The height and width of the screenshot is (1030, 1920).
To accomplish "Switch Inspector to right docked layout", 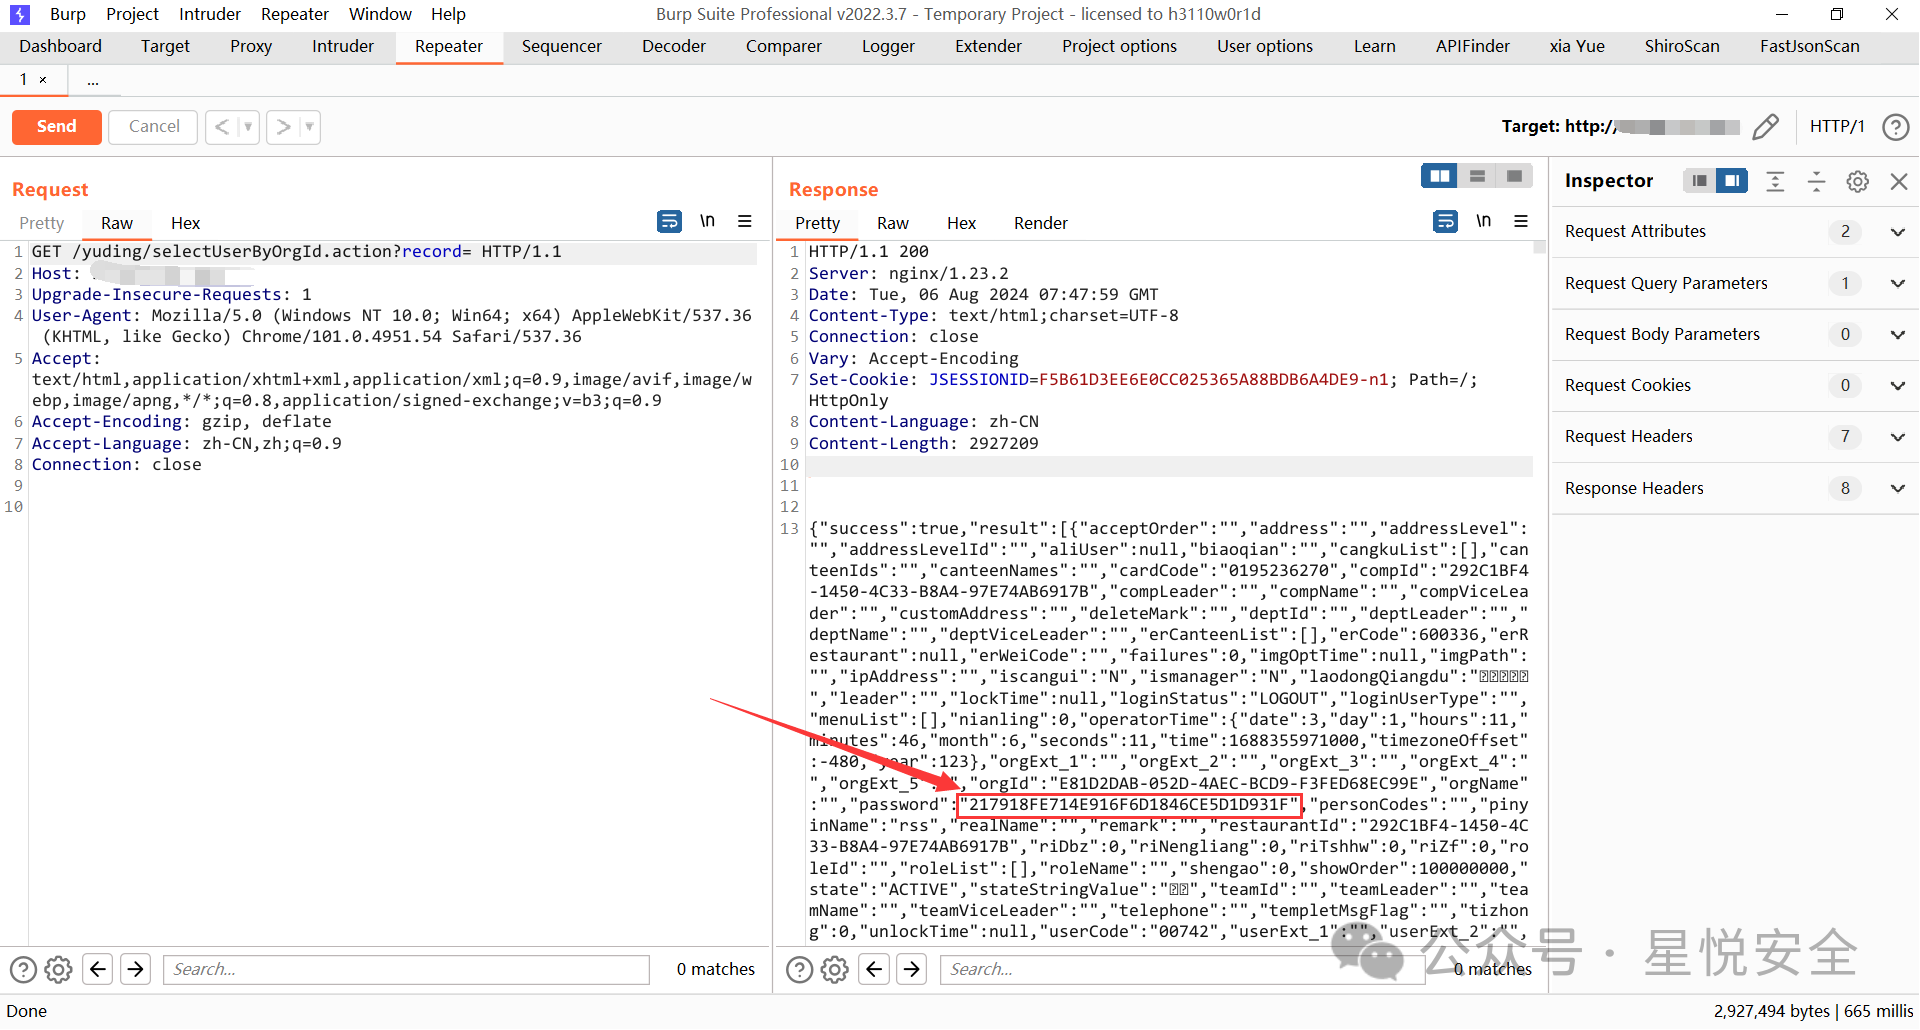I will click(1732, 181).
